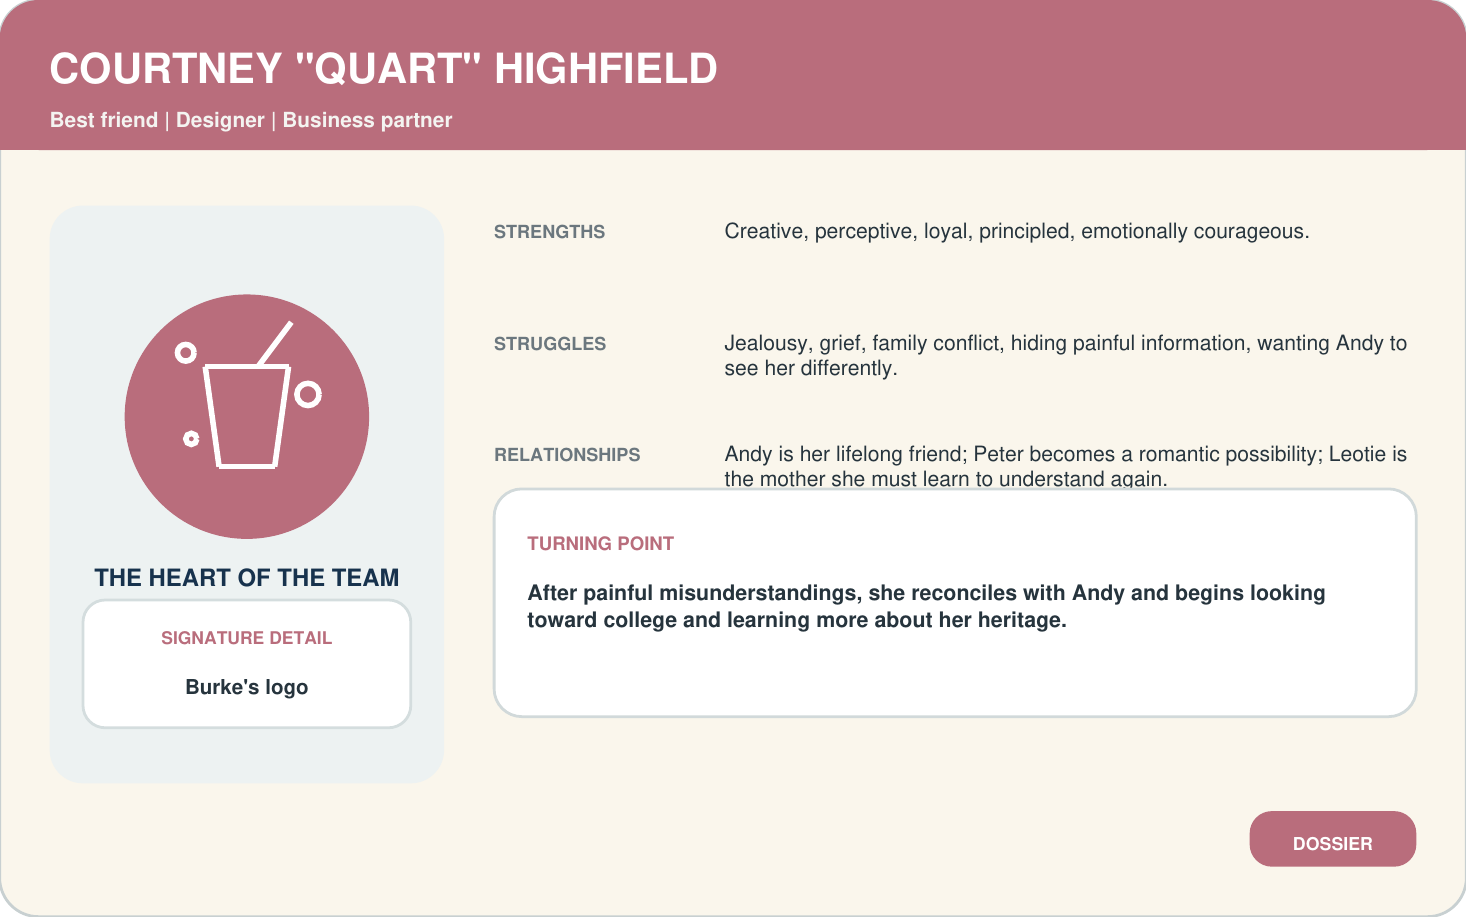The height and width of the screenshot is (917, 1466).
Task: Click the SIGNATURE DETAIL heading
Action: click(246, 638)
